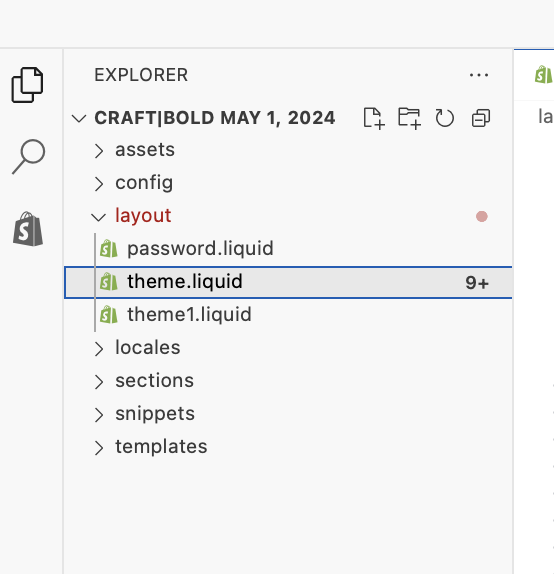Open the Explorer view in activity bar
The image size is (554, 574).
27,85
